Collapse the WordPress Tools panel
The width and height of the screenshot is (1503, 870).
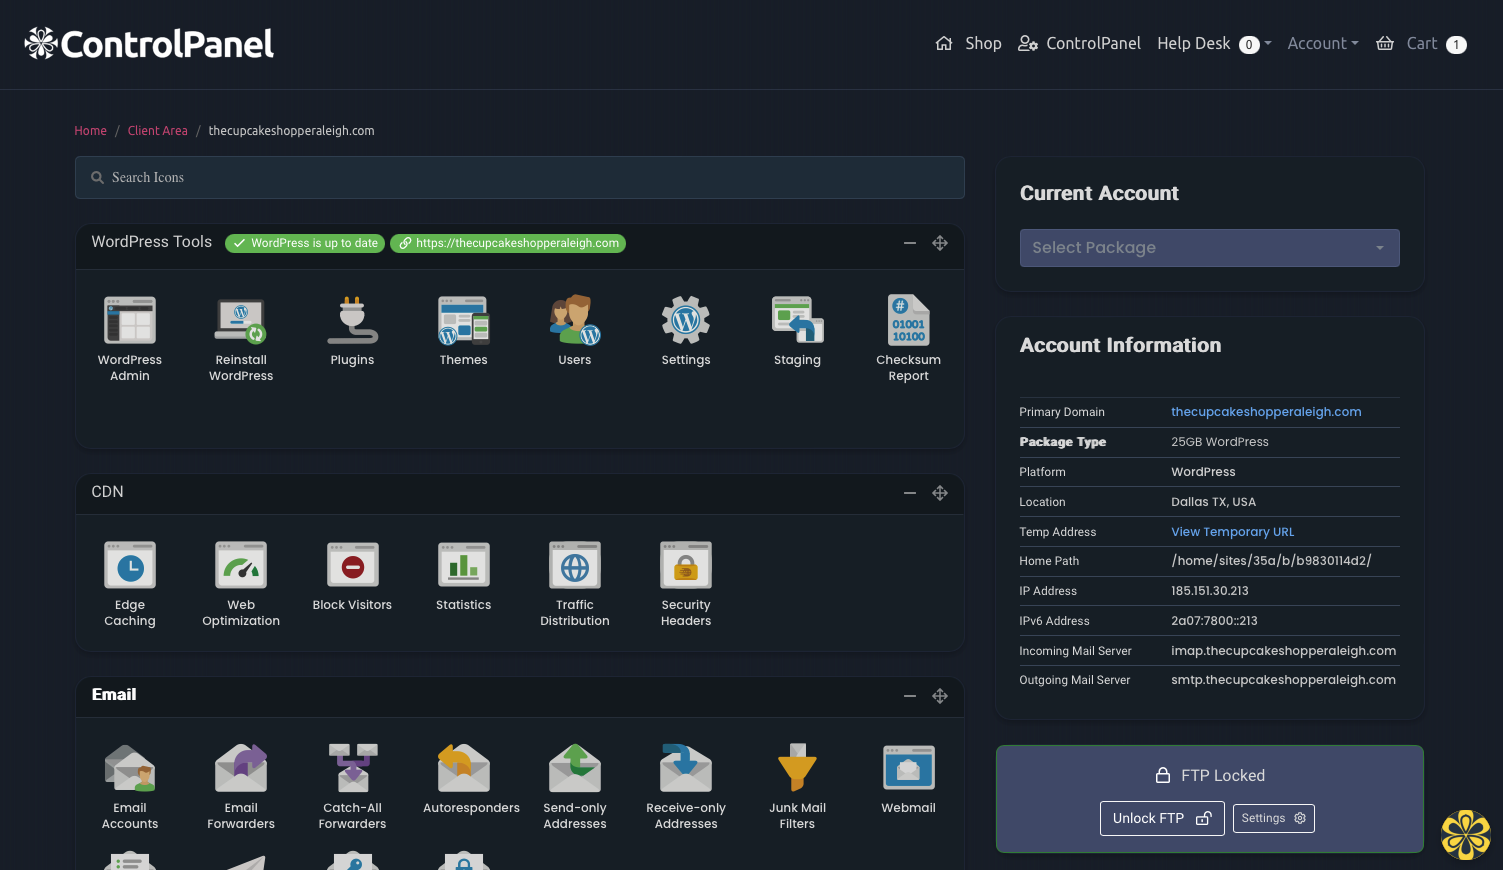coord(910,243)
